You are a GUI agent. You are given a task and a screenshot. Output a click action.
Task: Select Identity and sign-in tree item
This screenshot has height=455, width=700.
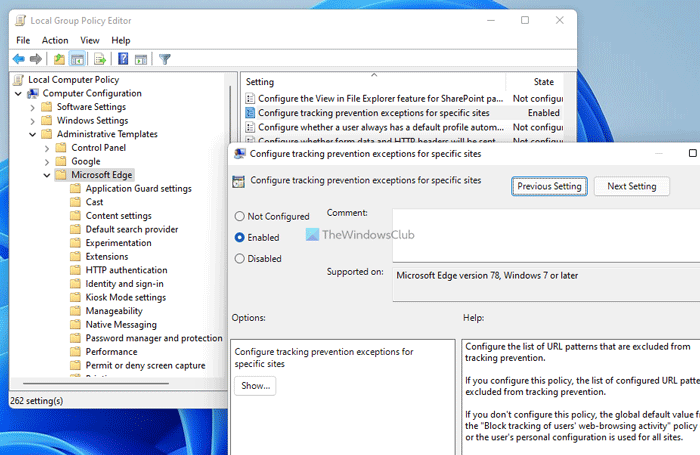(x=124, y=284)
